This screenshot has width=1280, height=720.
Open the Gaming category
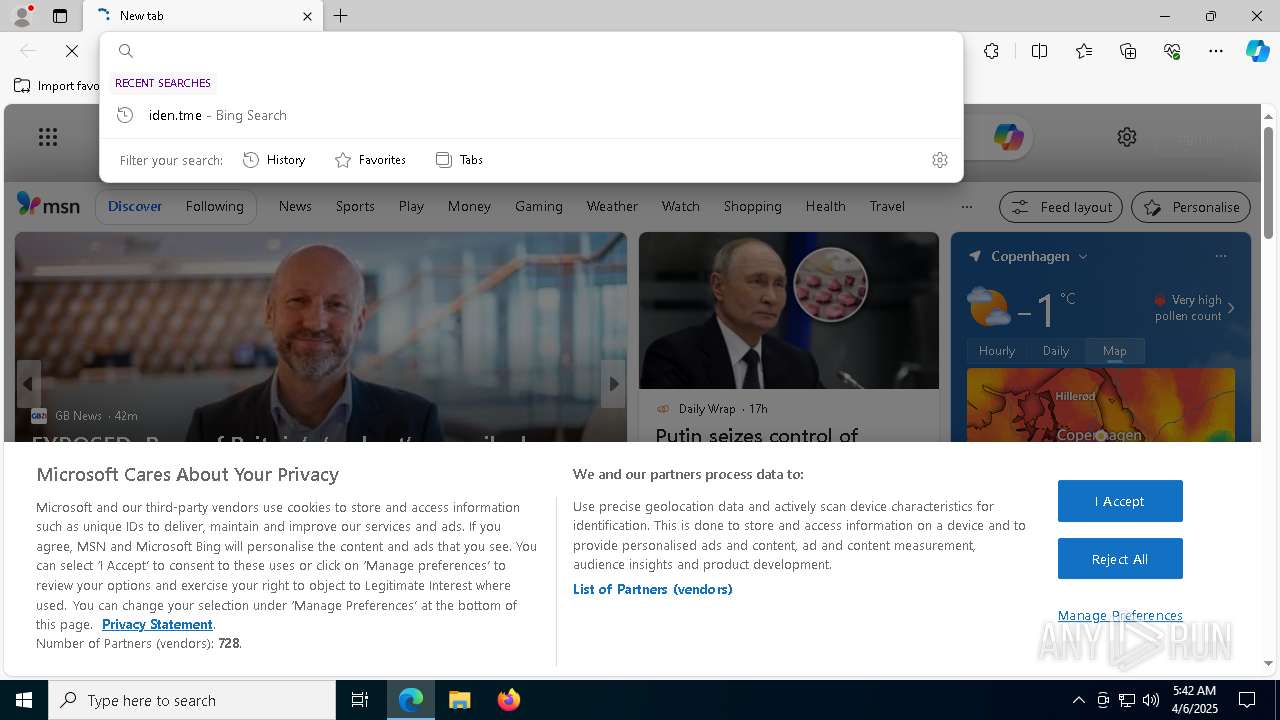pyautogui.click(x=539, y=206)
